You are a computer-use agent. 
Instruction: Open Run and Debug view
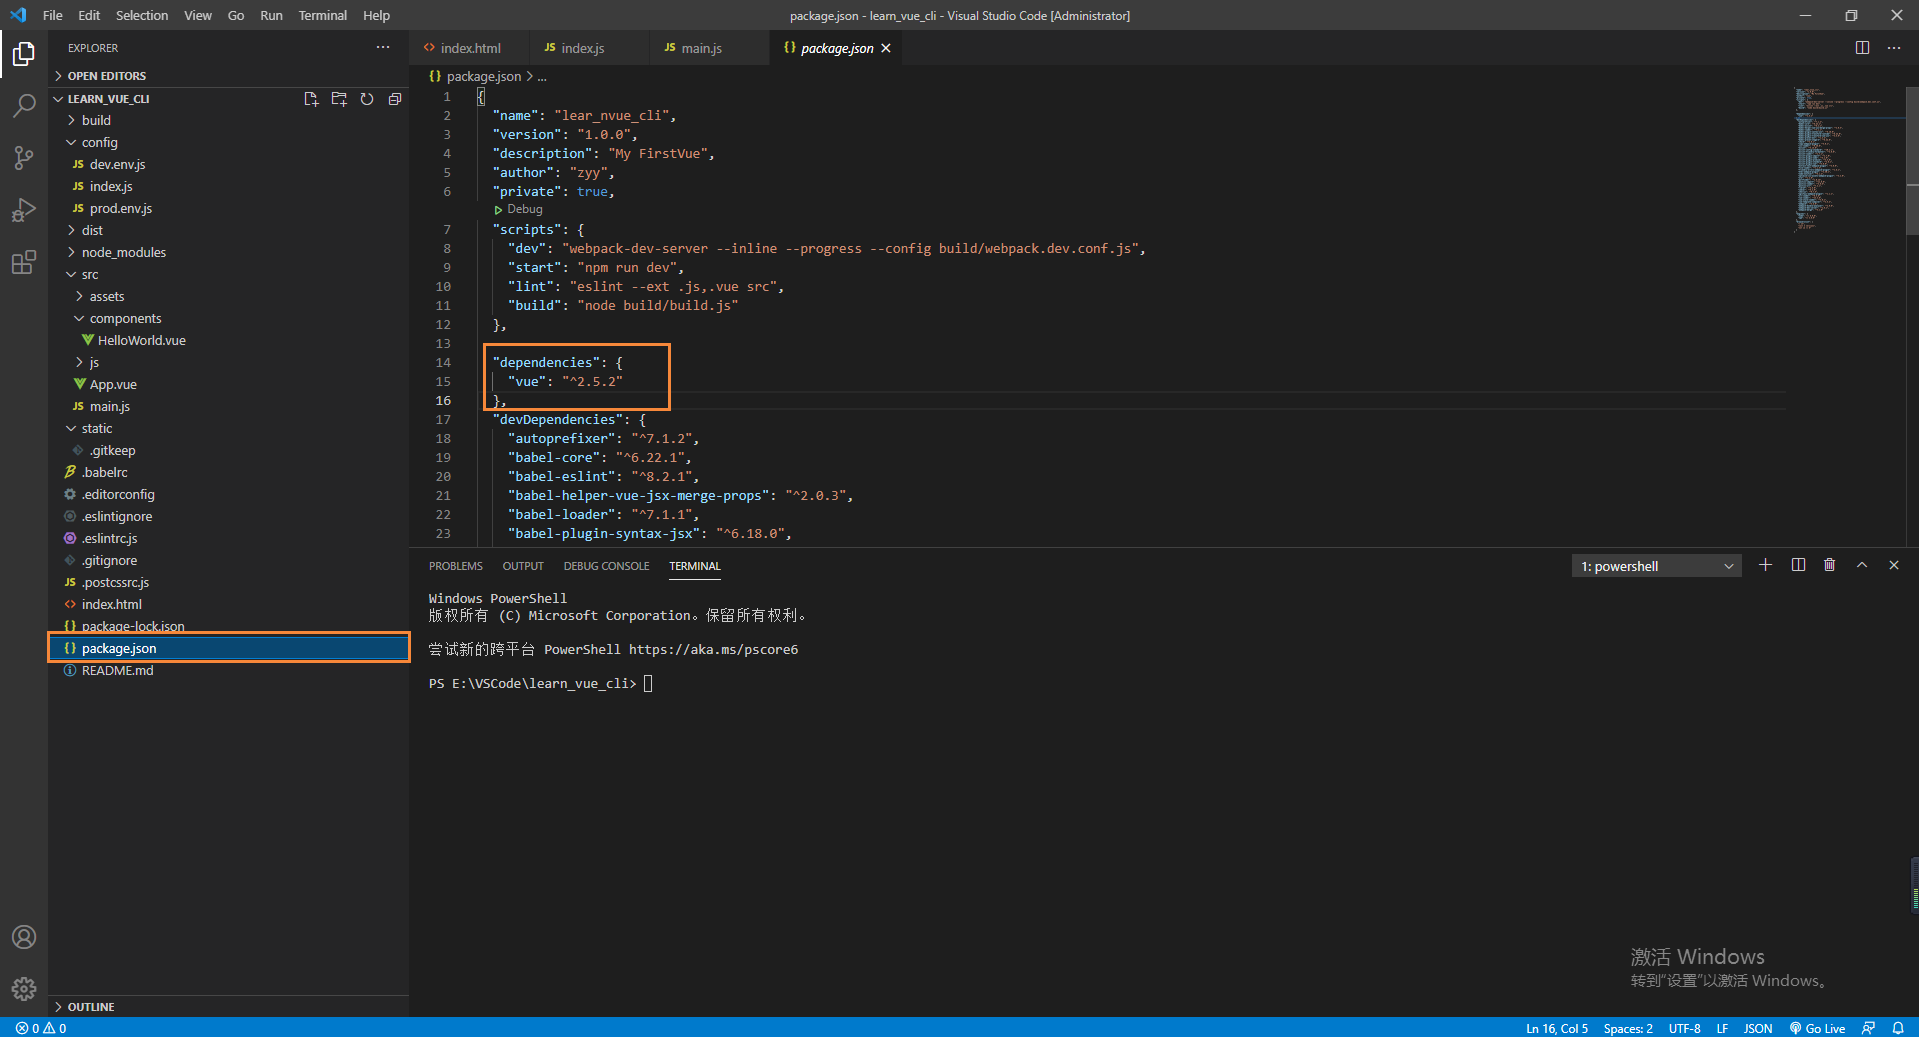click(x=24, y=210)
